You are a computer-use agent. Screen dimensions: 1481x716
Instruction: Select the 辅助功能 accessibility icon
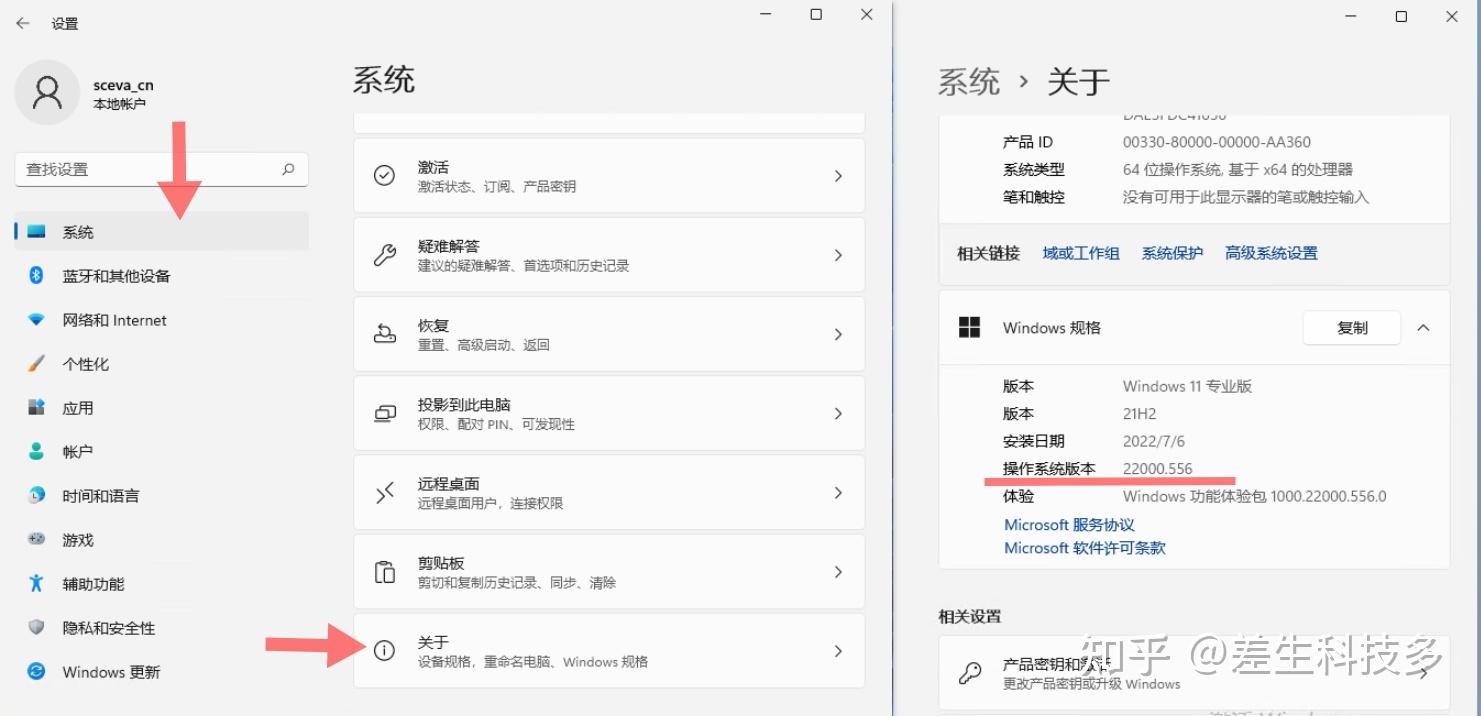(36, 583)
